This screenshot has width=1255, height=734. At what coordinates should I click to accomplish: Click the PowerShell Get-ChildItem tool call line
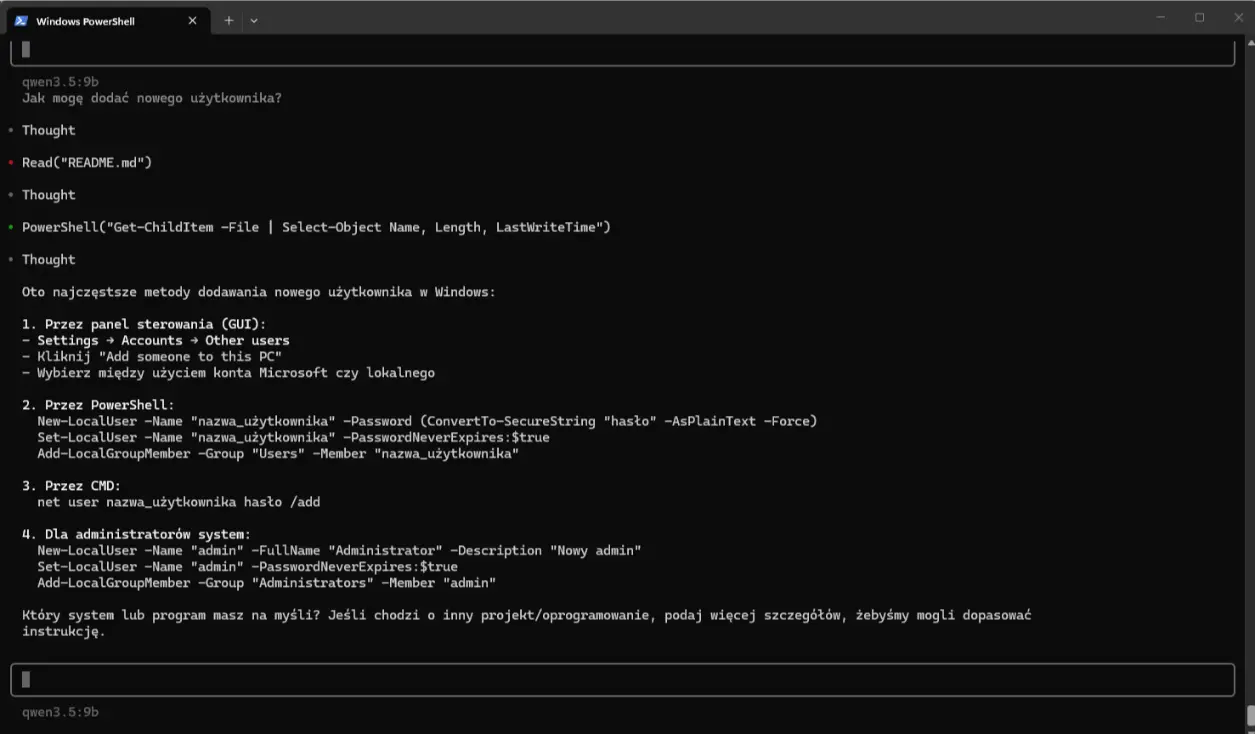click(x=316, y=227)
